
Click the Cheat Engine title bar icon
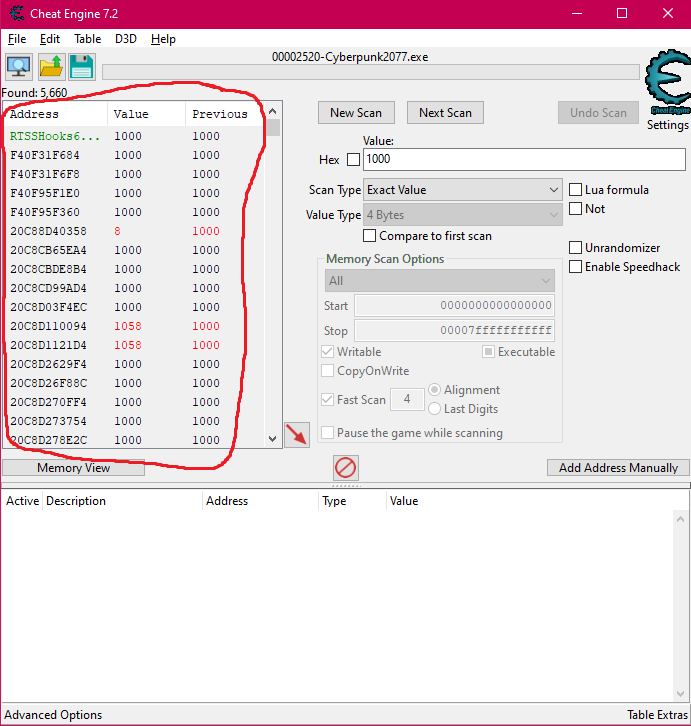(17, 13)
